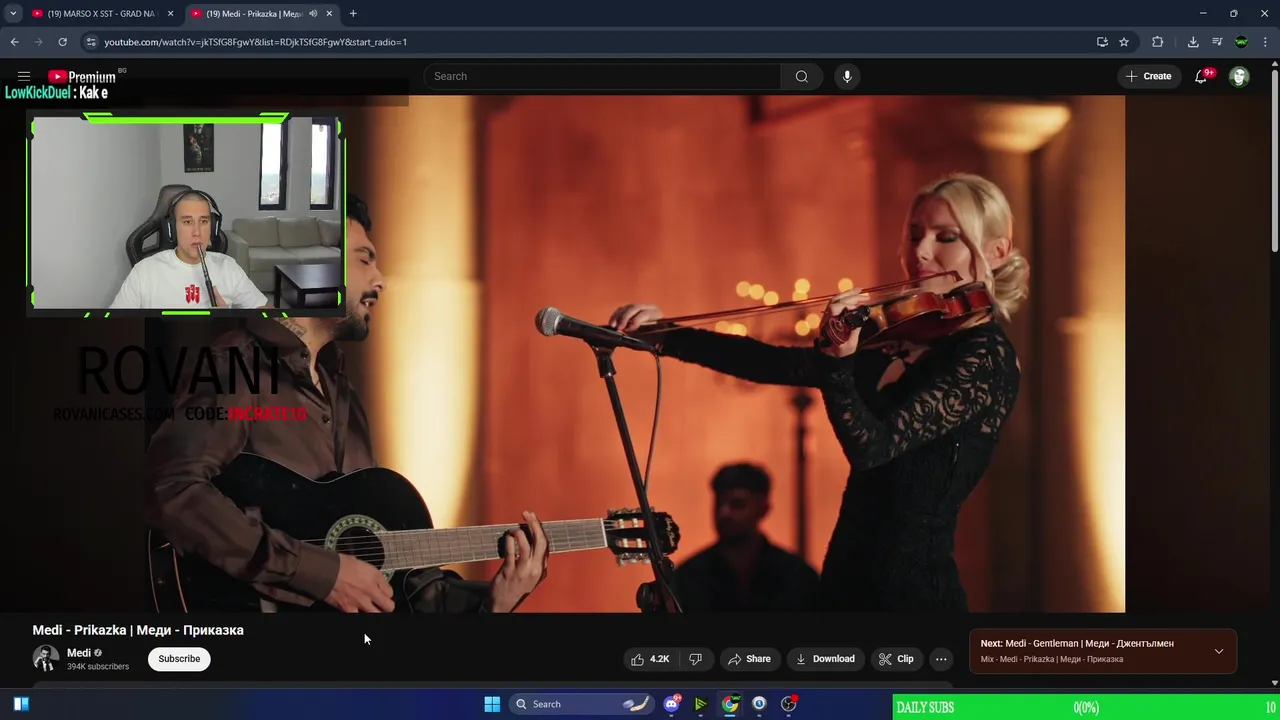Bookmark this page with the star
The height and width of the screenshot is (720, 1280).
point(1124,42)
